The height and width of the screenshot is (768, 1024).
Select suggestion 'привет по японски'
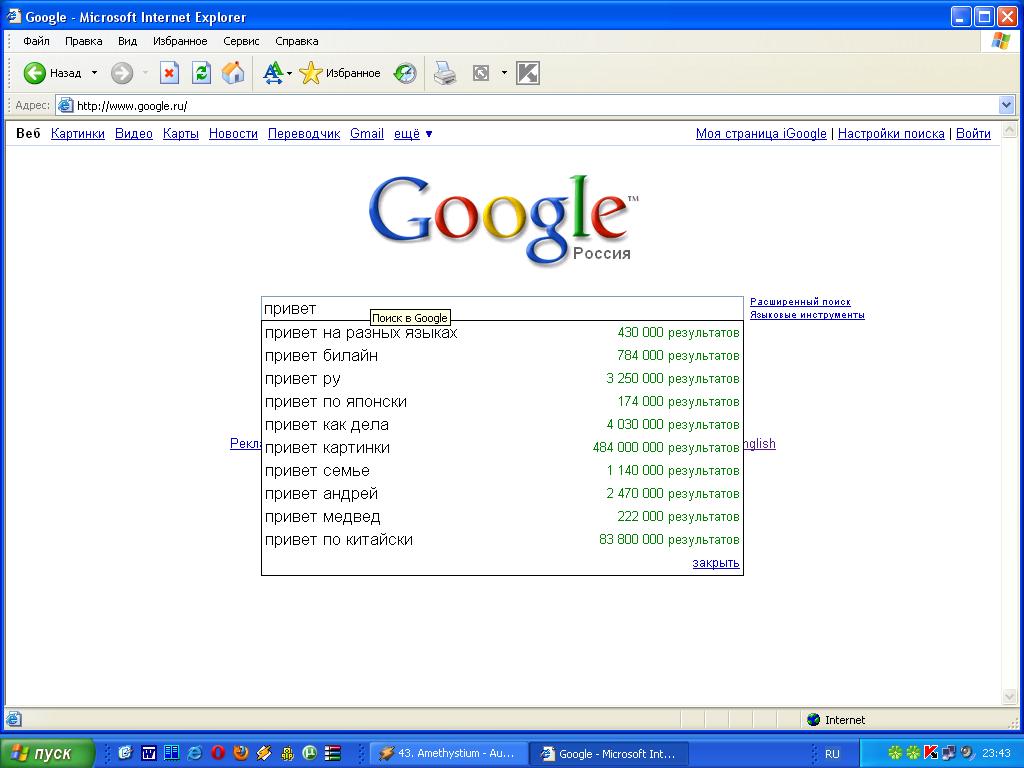coord(502,402)
